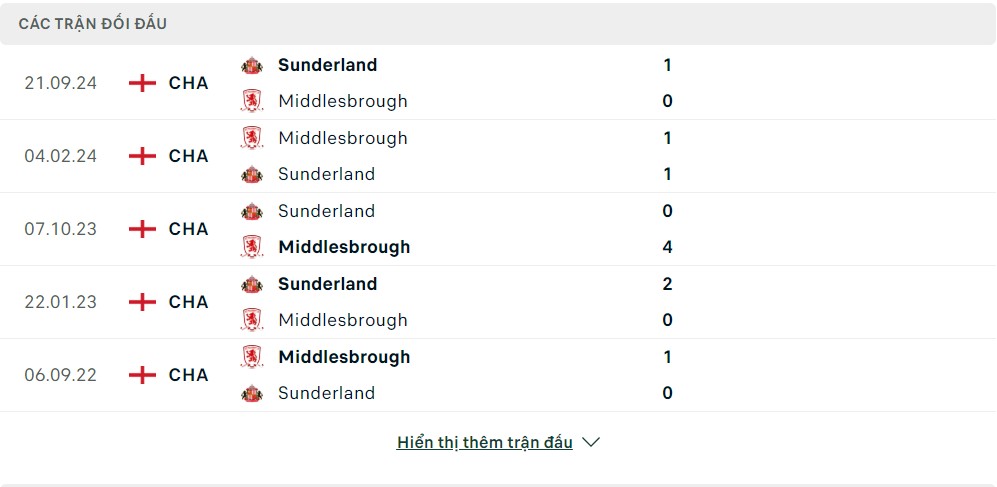
Task: Click England flag icon for 07.10.23 match
Action: click(x=142, y=229)
